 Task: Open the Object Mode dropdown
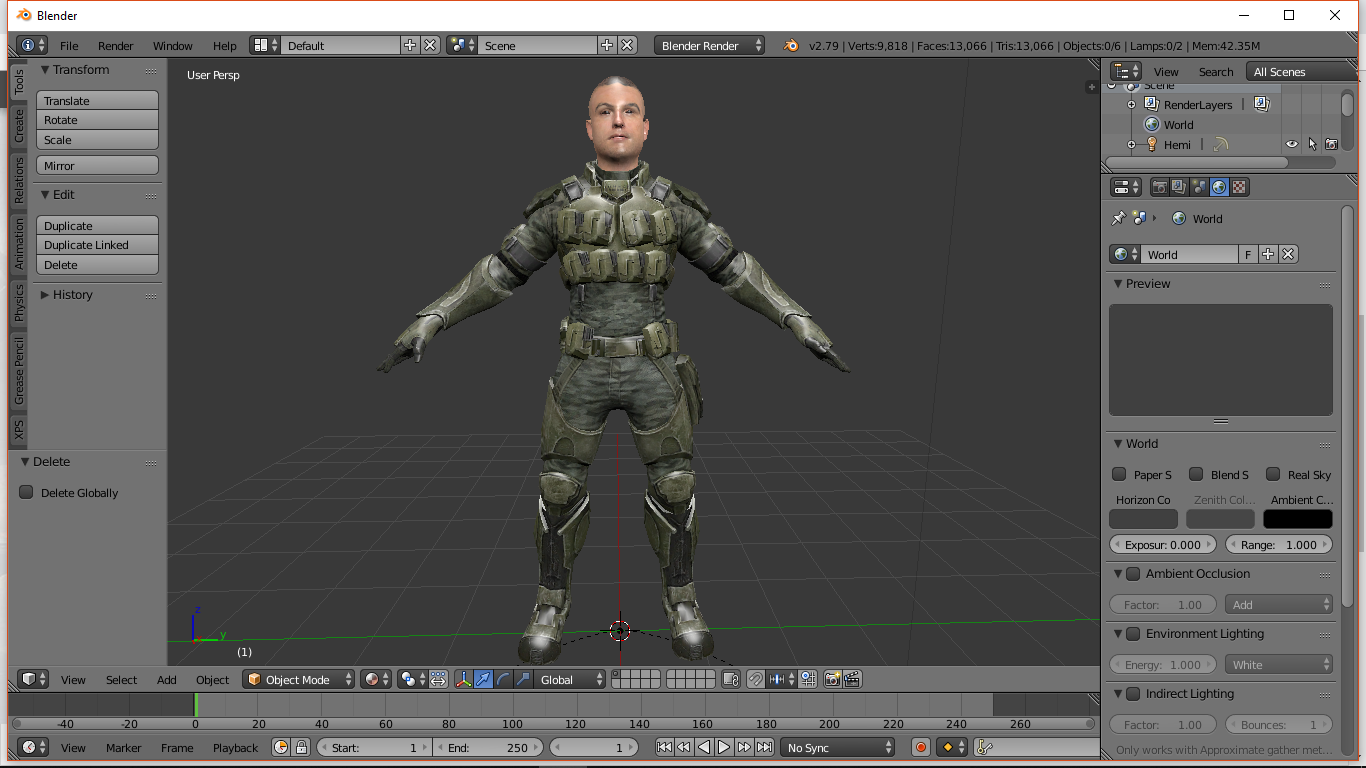click(x=299, y=679)
